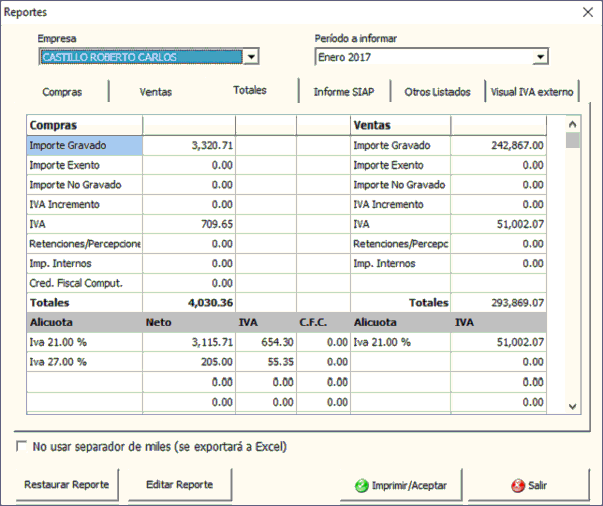603x506 pixels.
Task: Open the Ventas tab
Action: 156,92
